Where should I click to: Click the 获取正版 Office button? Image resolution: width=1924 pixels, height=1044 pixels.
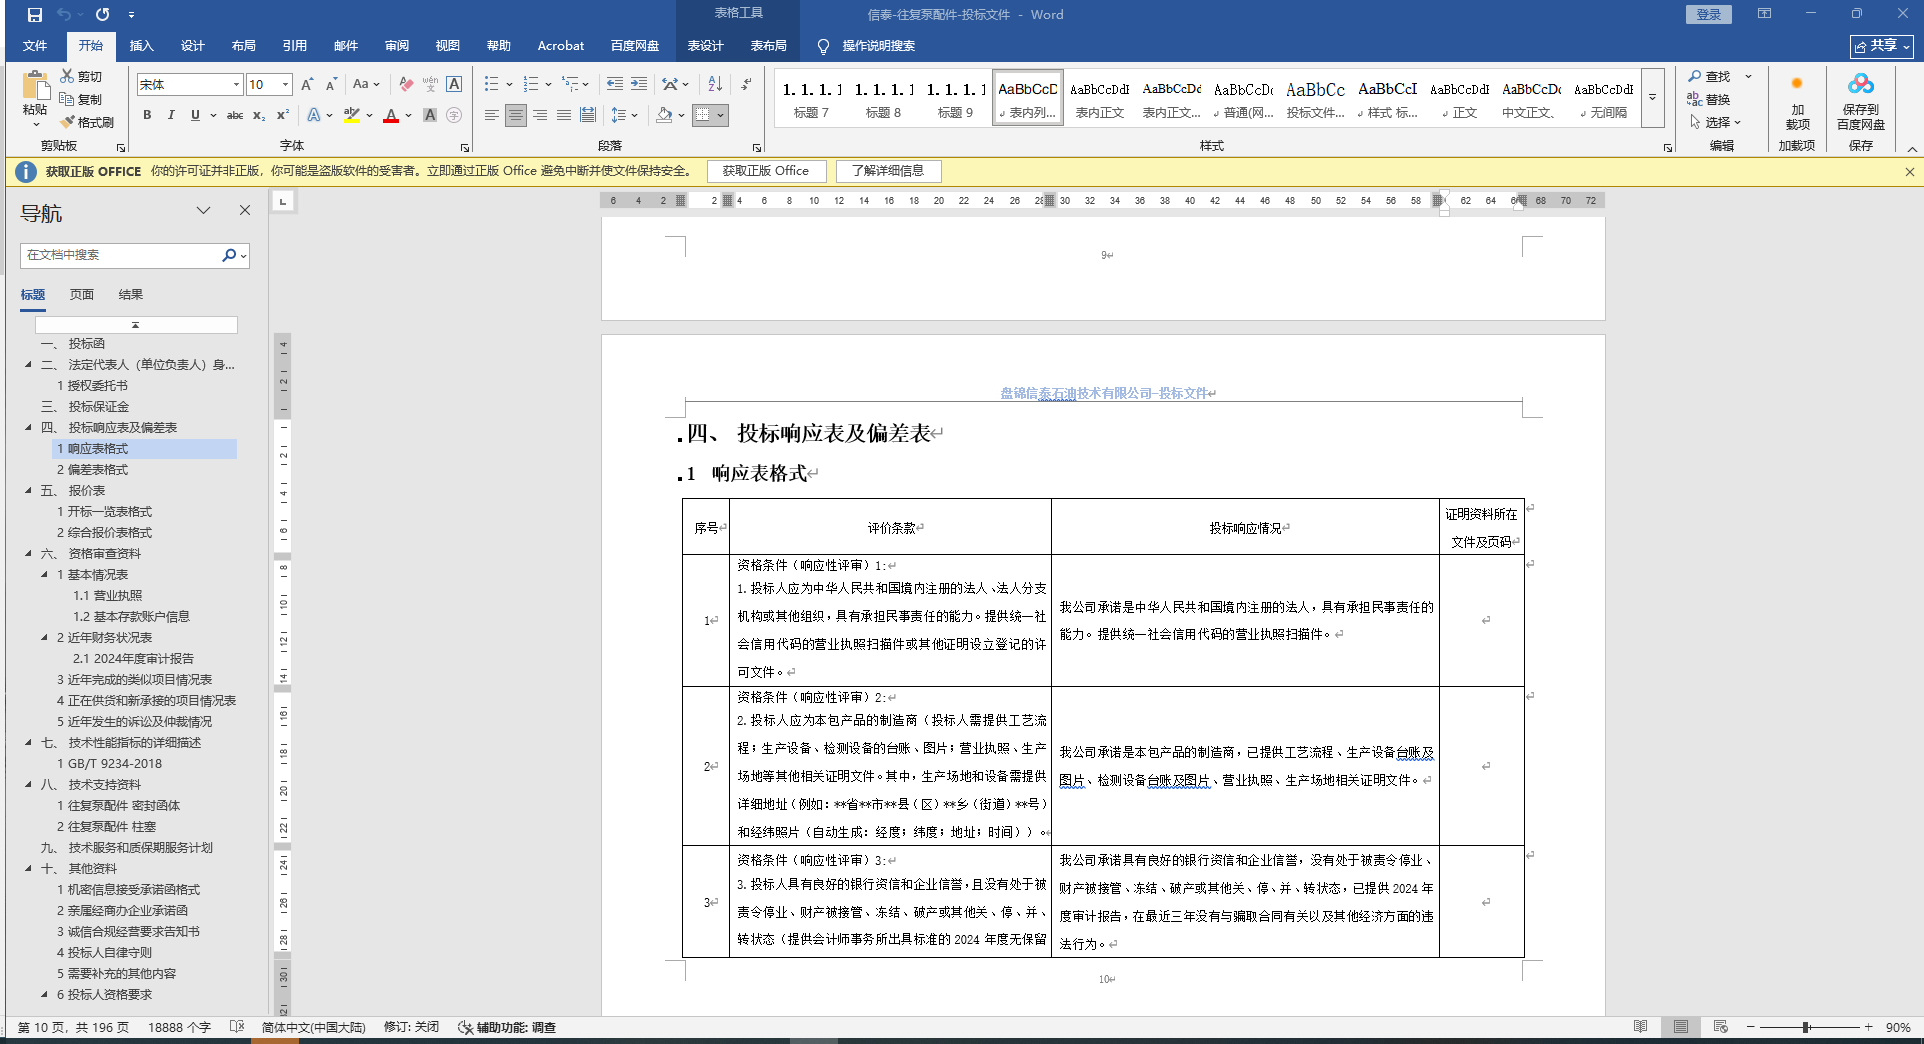click(x=766, y=171)
